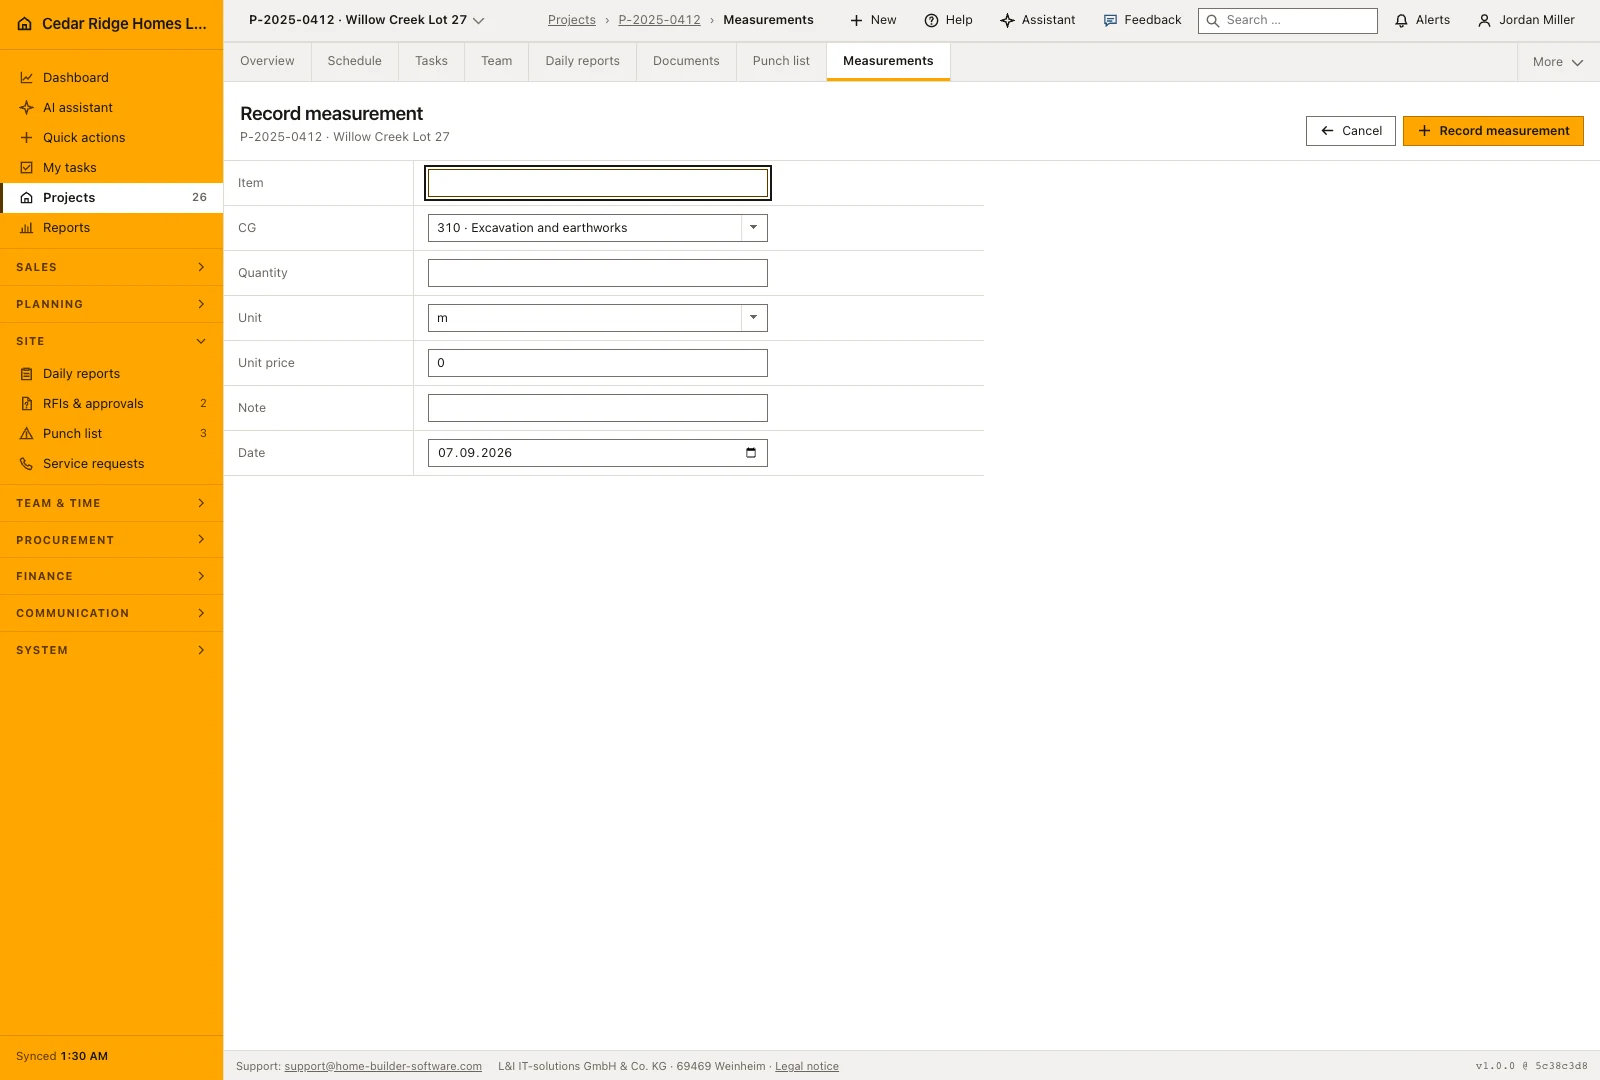Click the Punch list warning triangle icon

click(x=27, y=434)
